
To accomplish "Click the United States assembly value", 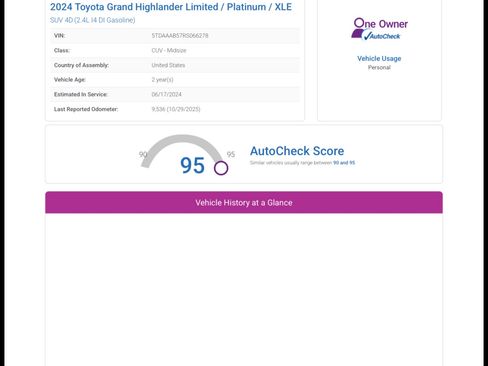I will pos(168,65).
